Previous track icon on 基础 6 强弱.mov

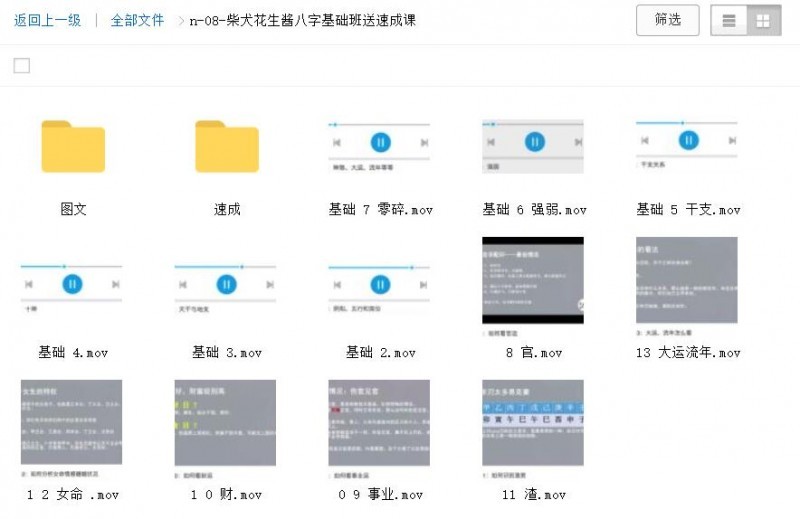(491, 142)
